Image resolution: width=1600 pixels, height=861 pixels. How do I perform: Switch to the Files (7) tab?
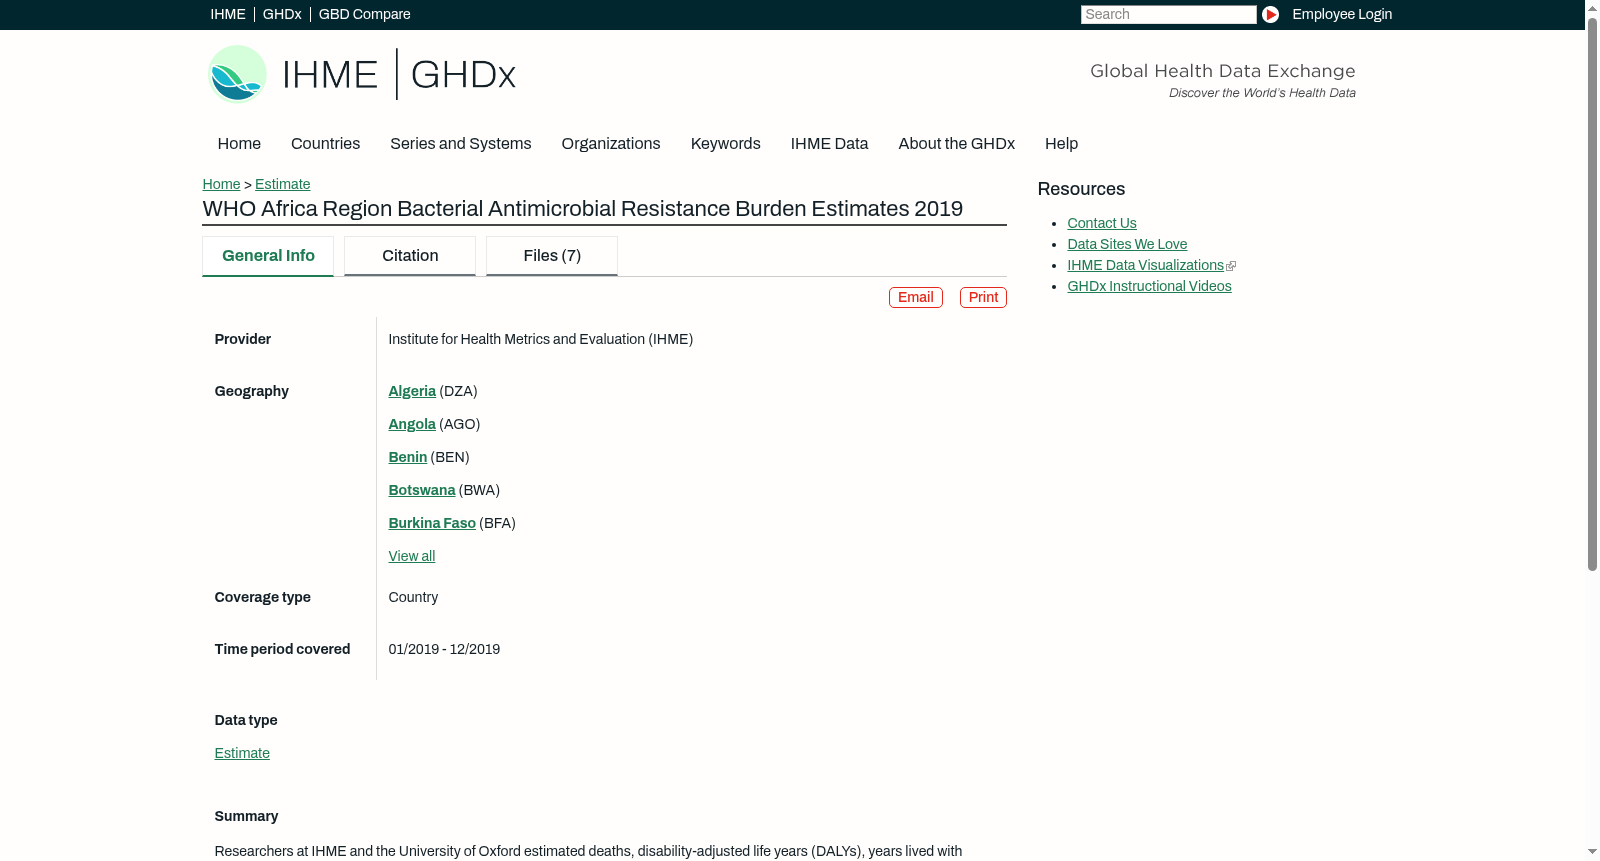point(552,256)
